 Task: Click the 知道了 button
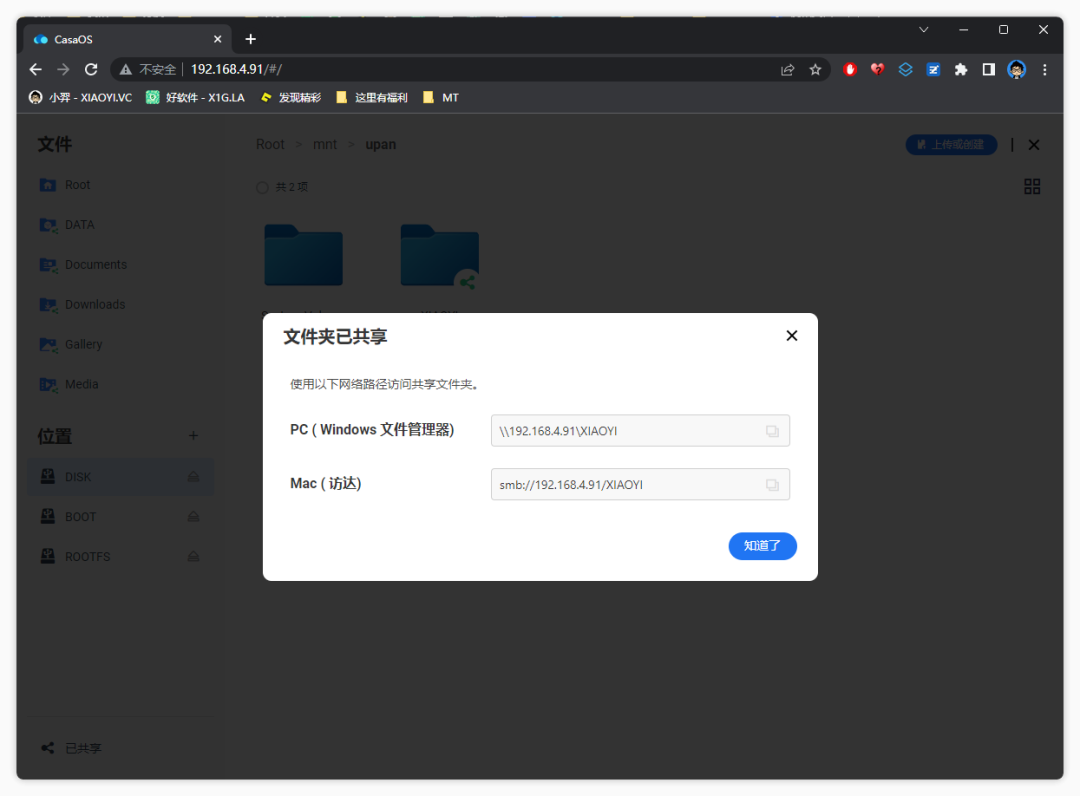point(762,546)
